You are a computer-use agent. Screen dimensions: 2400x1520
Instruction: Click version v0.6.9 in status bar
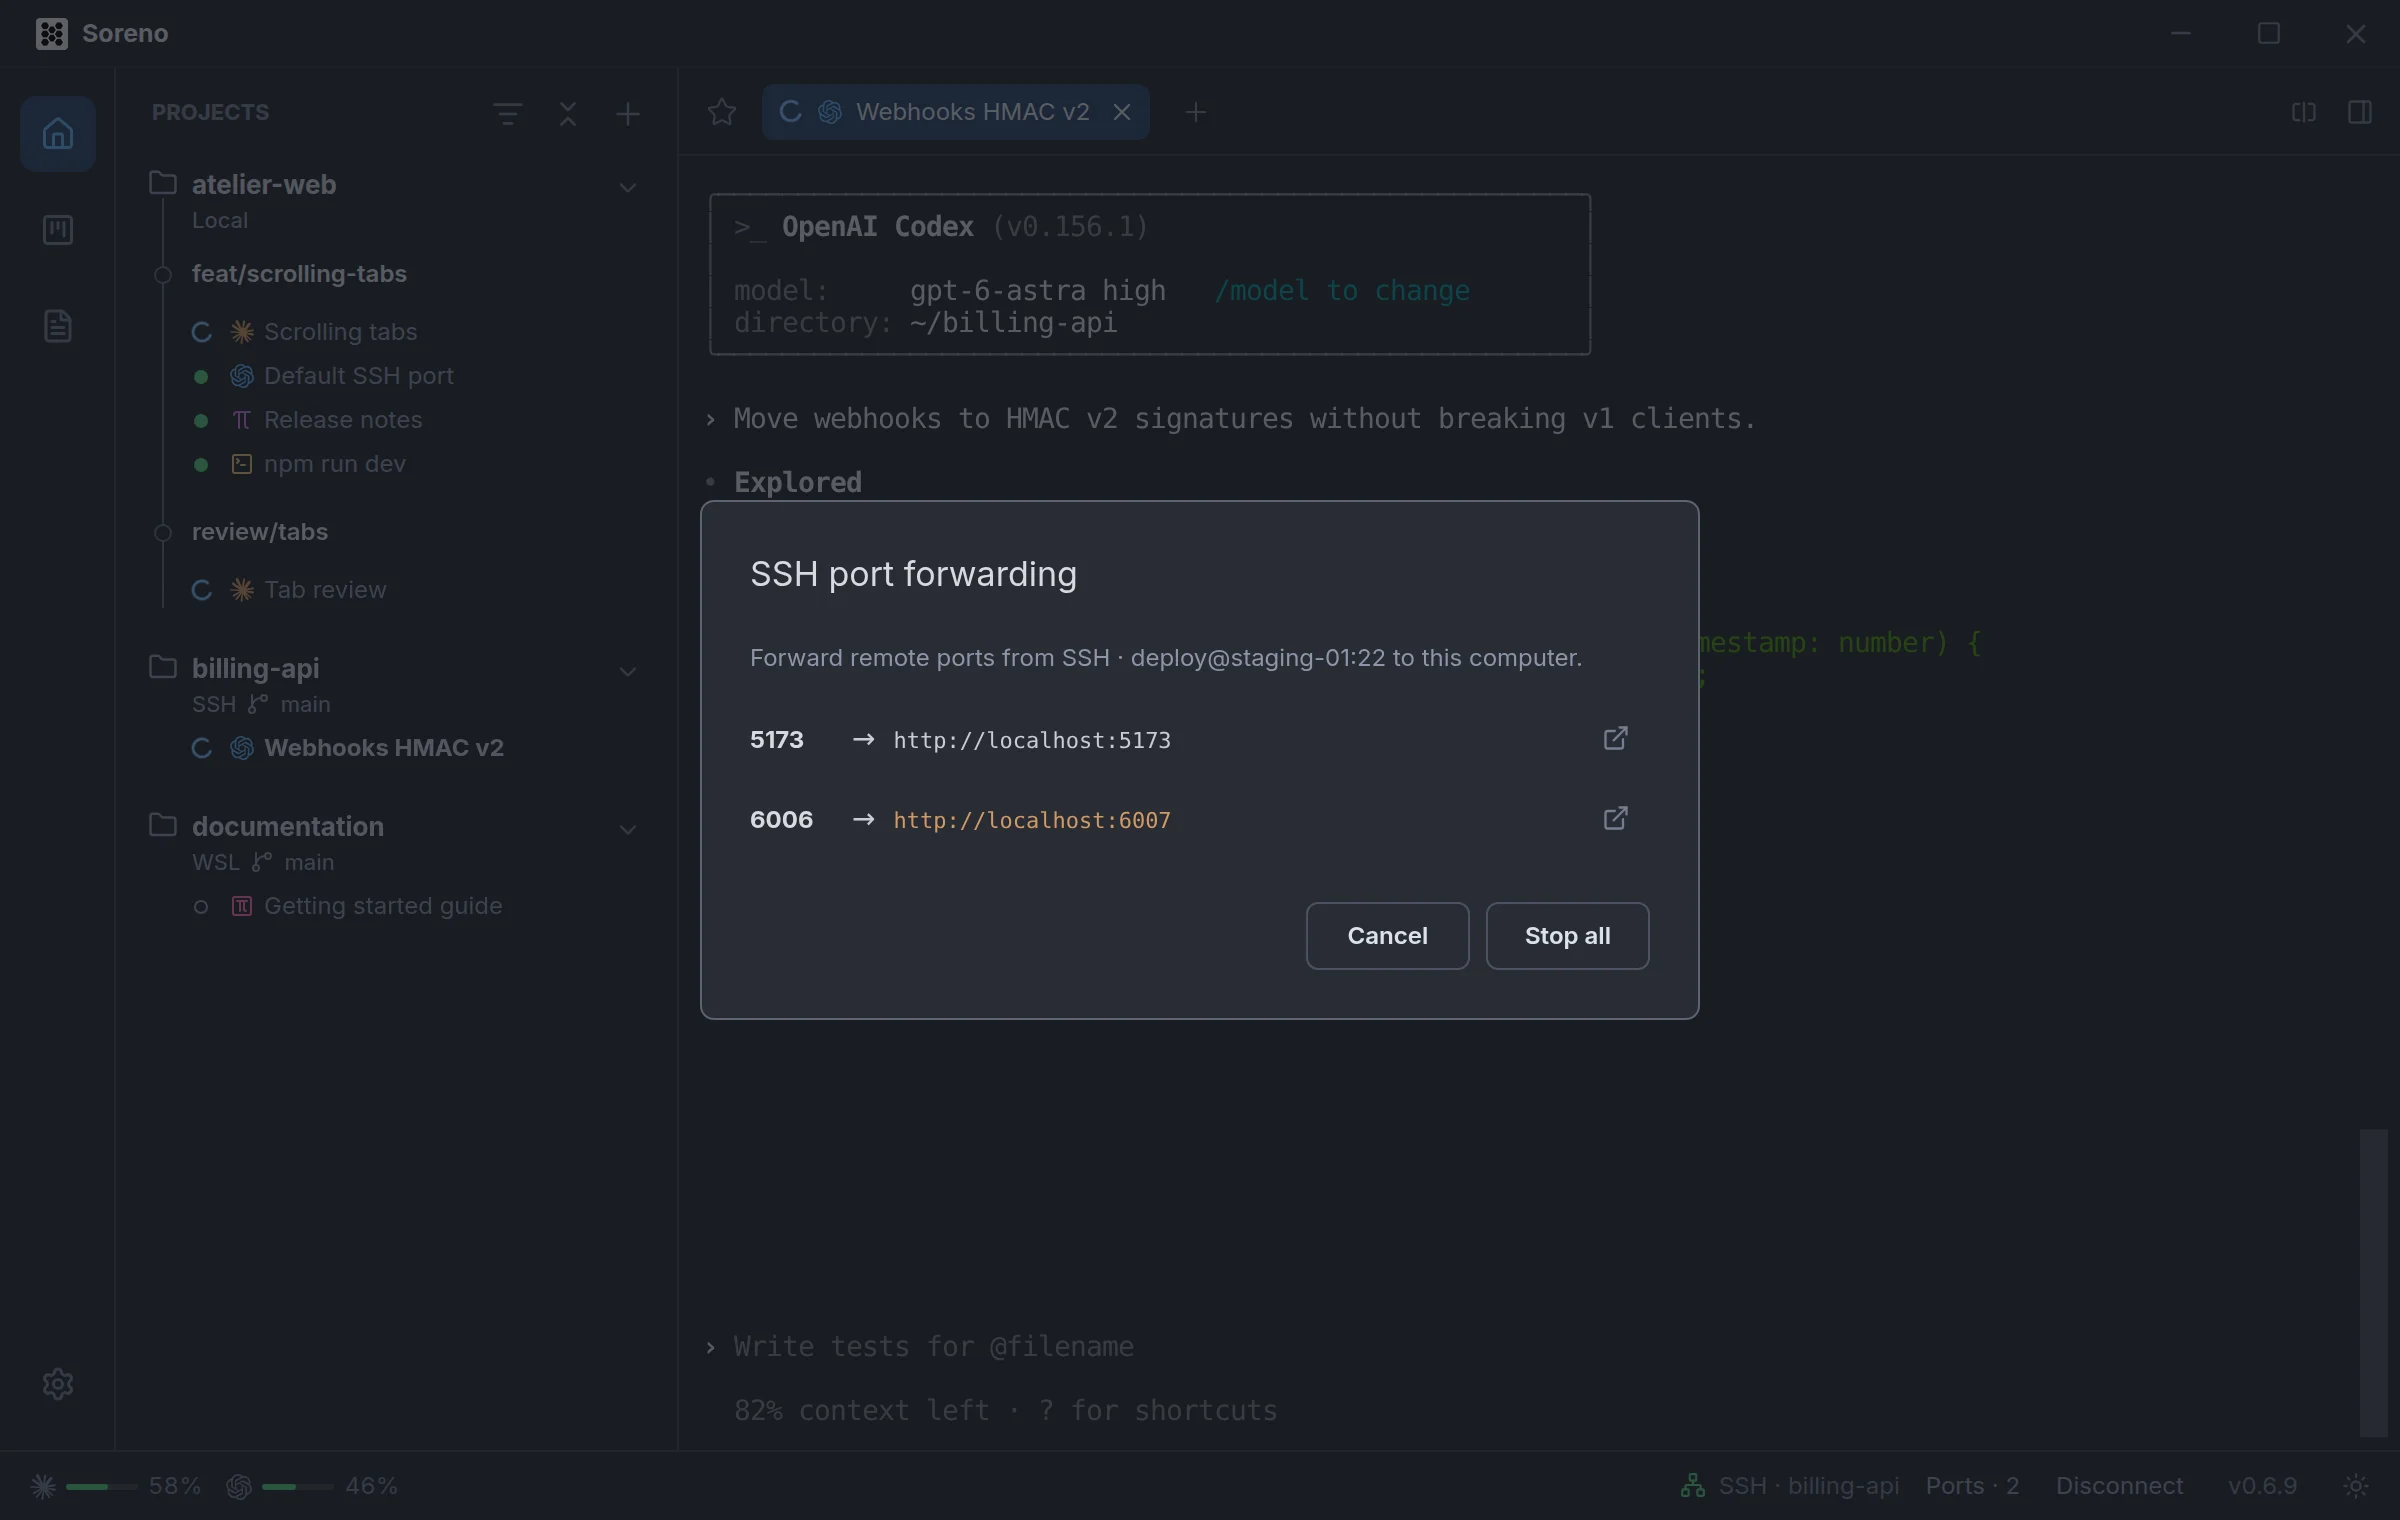point(2262,1486)
